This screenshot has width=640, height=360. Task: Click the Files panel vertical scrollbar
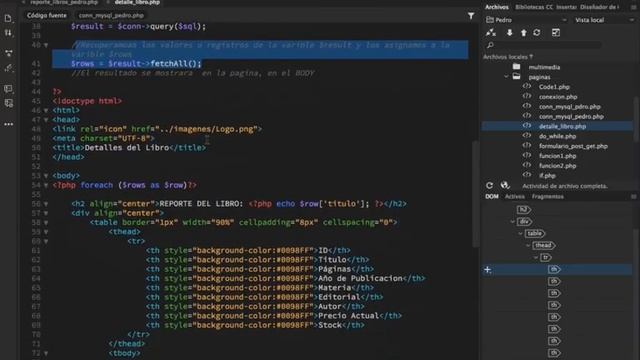tap(636, 119)
